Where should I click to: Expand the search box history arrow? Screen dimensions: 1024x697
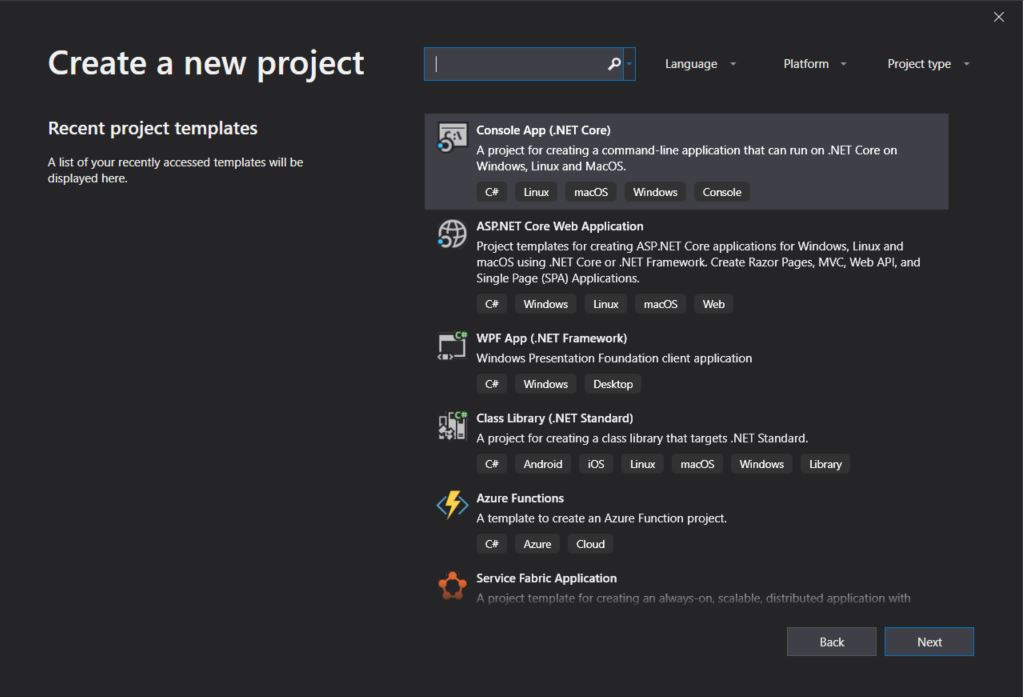pyautogui.click(x=630, y=64)
